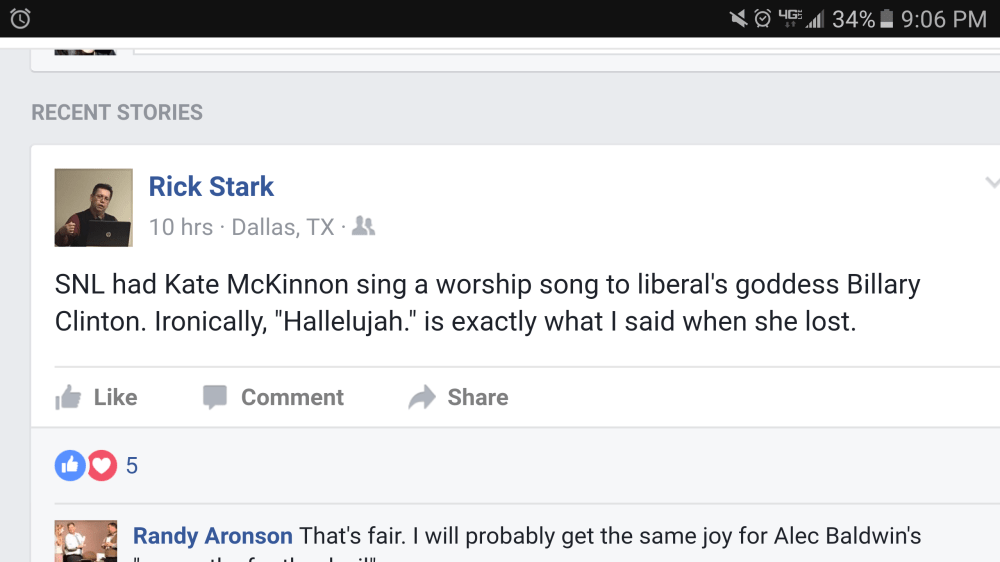Tap the 10 hrs post timestamp
The height and width of the screenshot is (562, 1000).
(180, 227)
